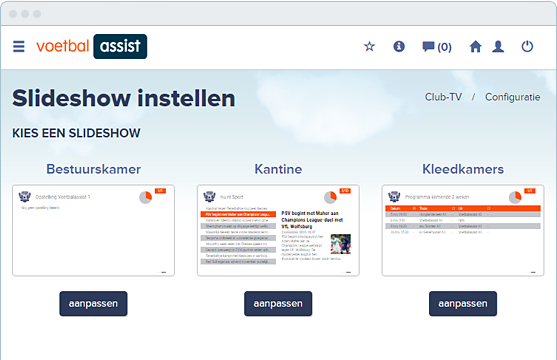The image size is (557, 360).
Task: Select the Kantine slideshow thumbnail
Action: coord(278,230)
